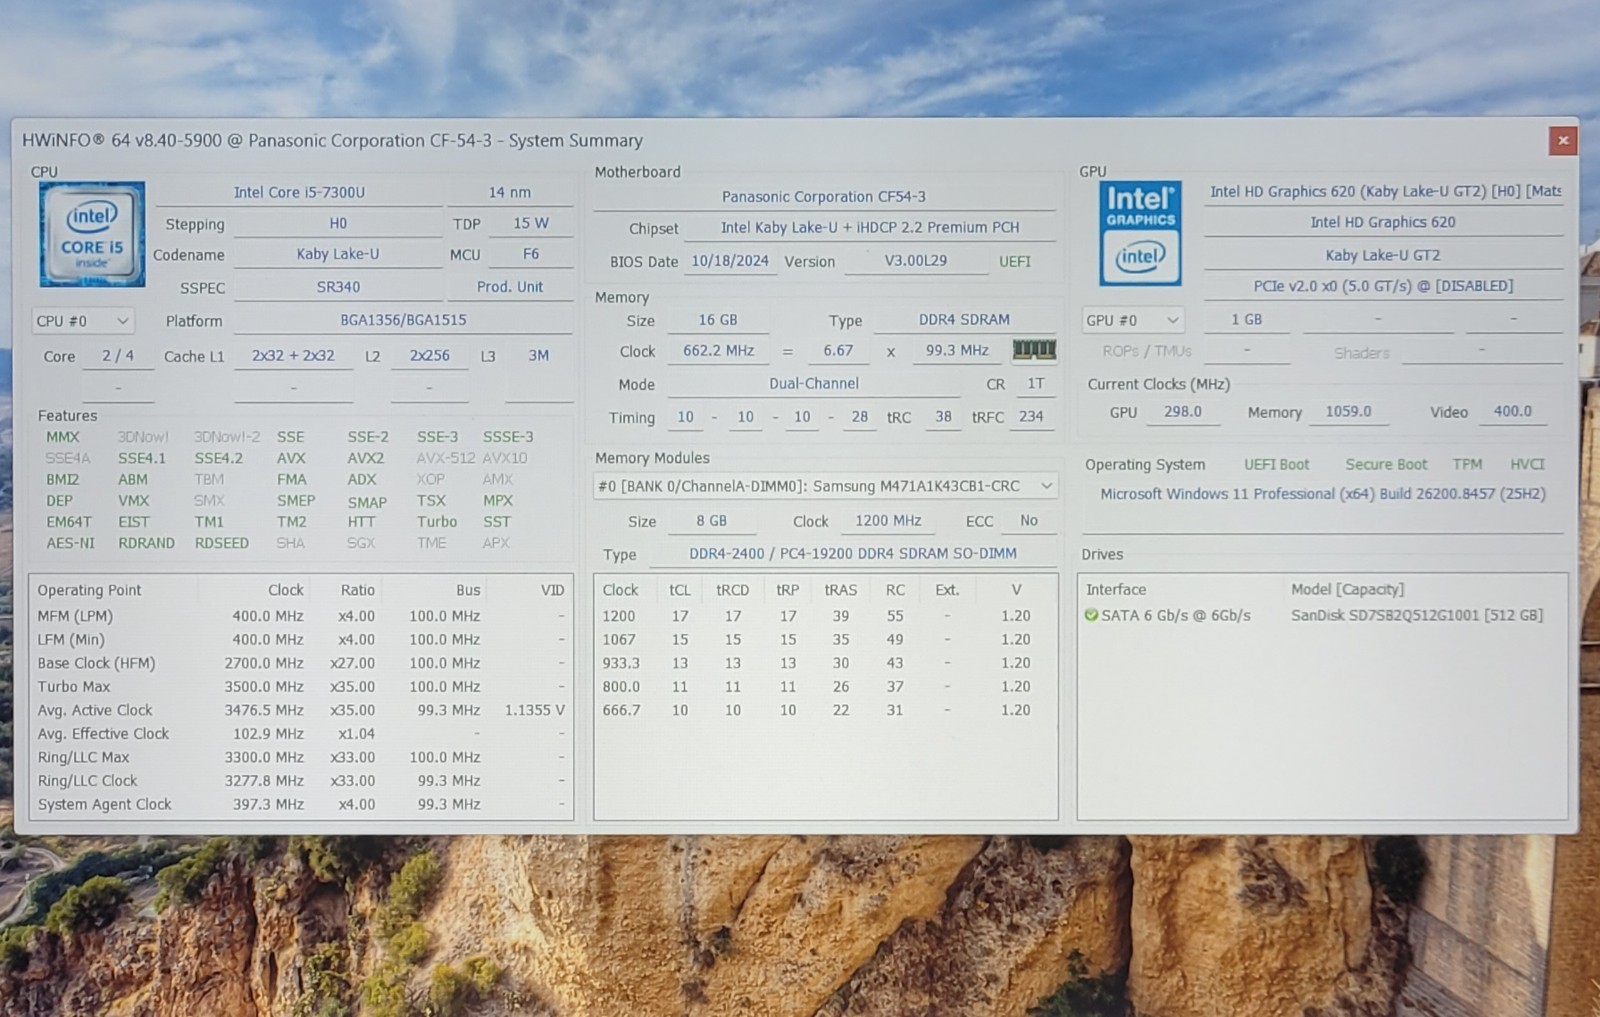
Task: Click the Intel Graphics GPU logo
Action: (1140, 233)
